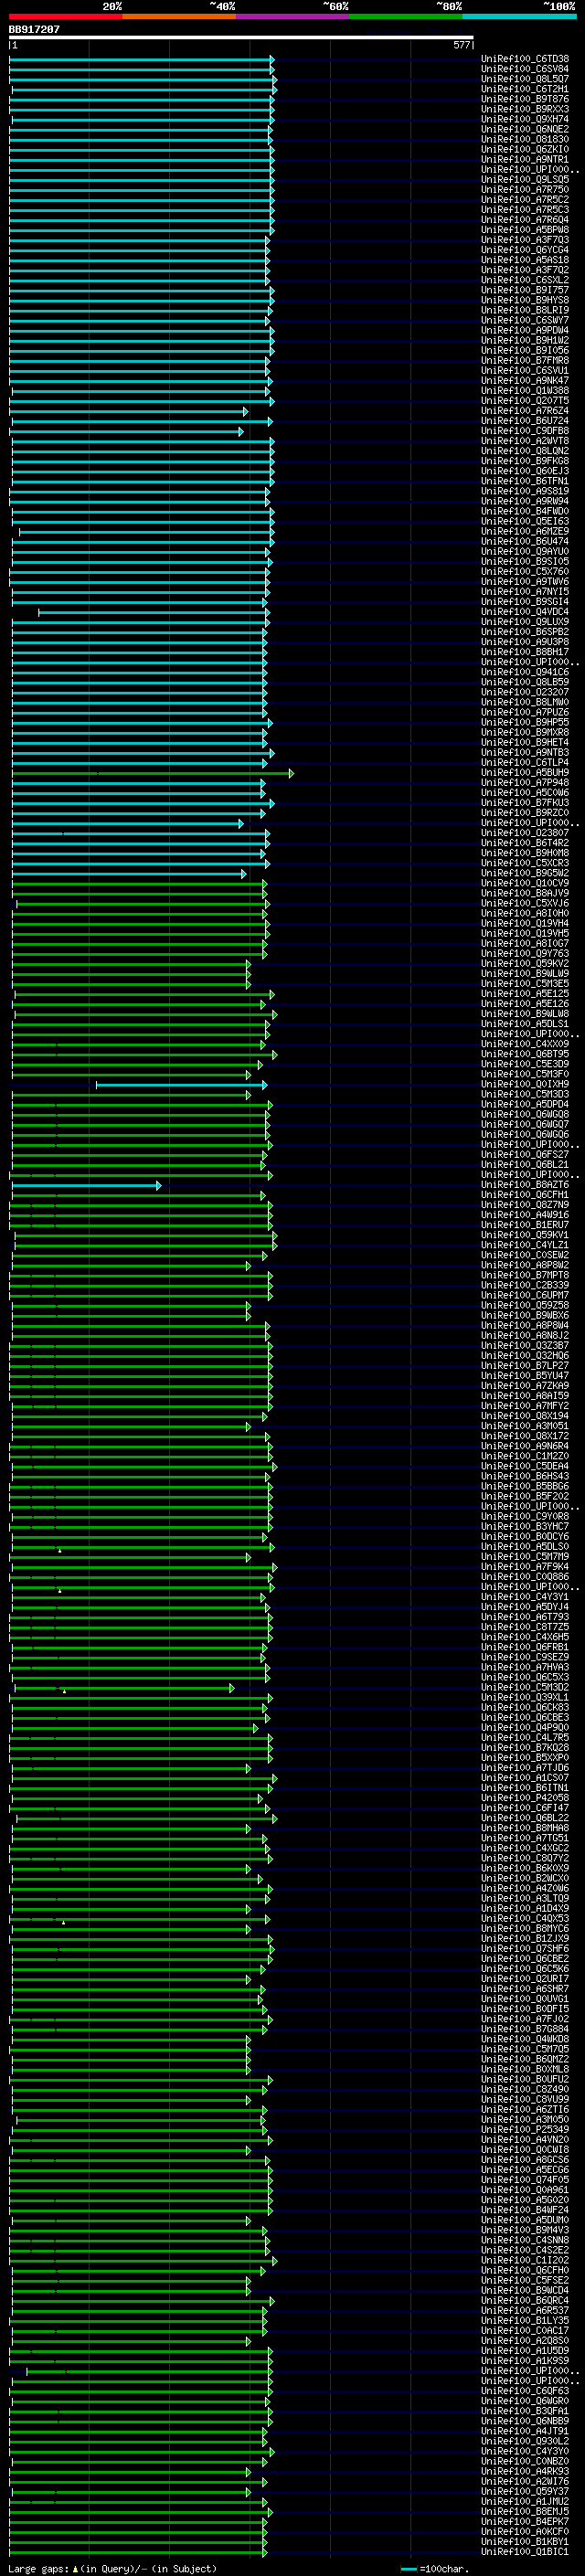
Task: Click the green ~80% identity legend segment
Action: point(406,16)
